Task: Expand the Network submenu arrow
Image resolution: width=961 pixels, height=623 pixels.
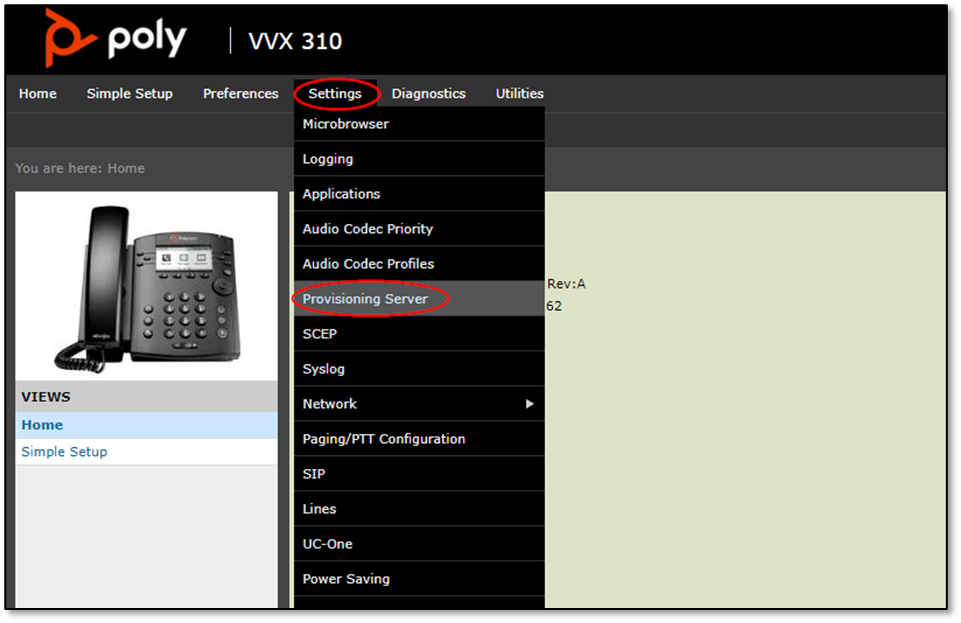Action: (530, 404)
